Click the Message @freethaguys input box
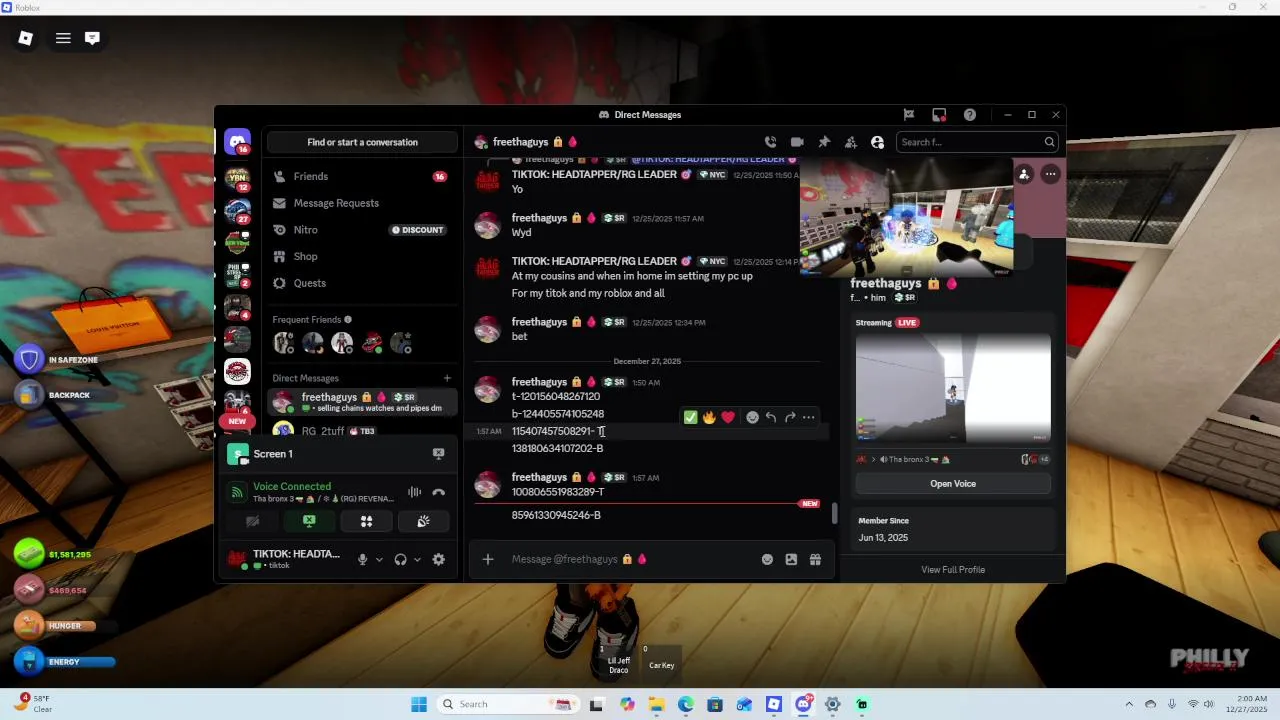The width and height of the screenshot is (1280, 720). (630, 559)
